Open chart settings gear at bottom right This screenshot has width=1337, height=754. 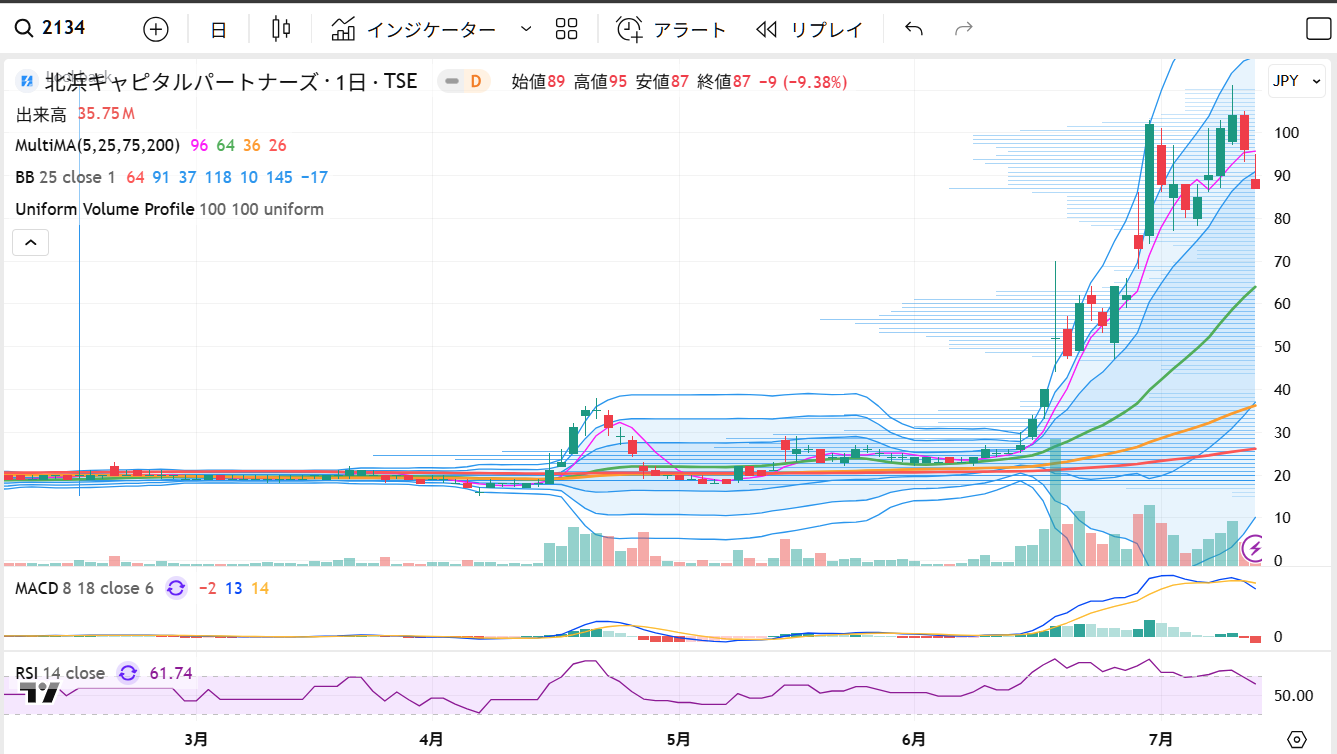tap(1297, 740)
